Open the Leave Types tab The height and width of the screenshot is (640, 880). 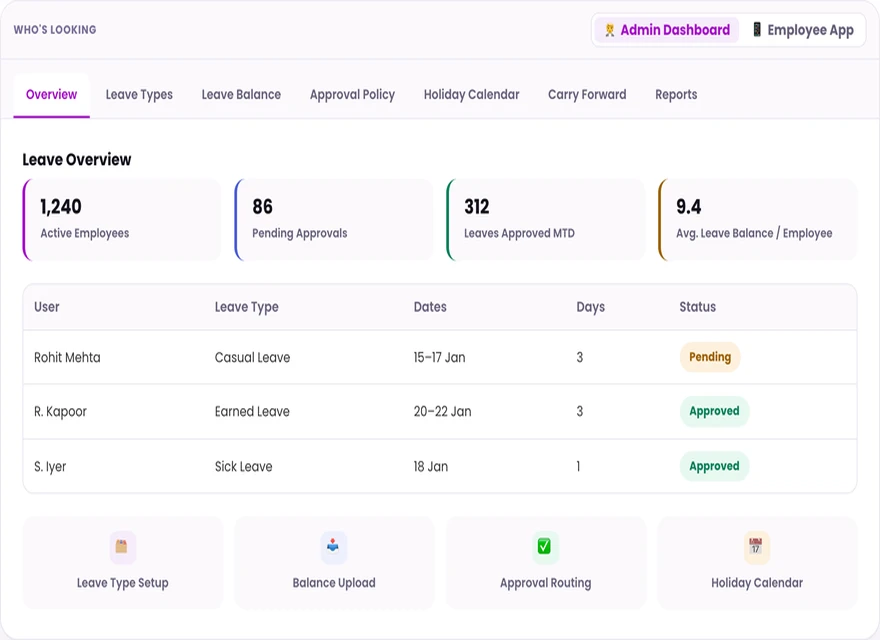(x=139, y=94)
